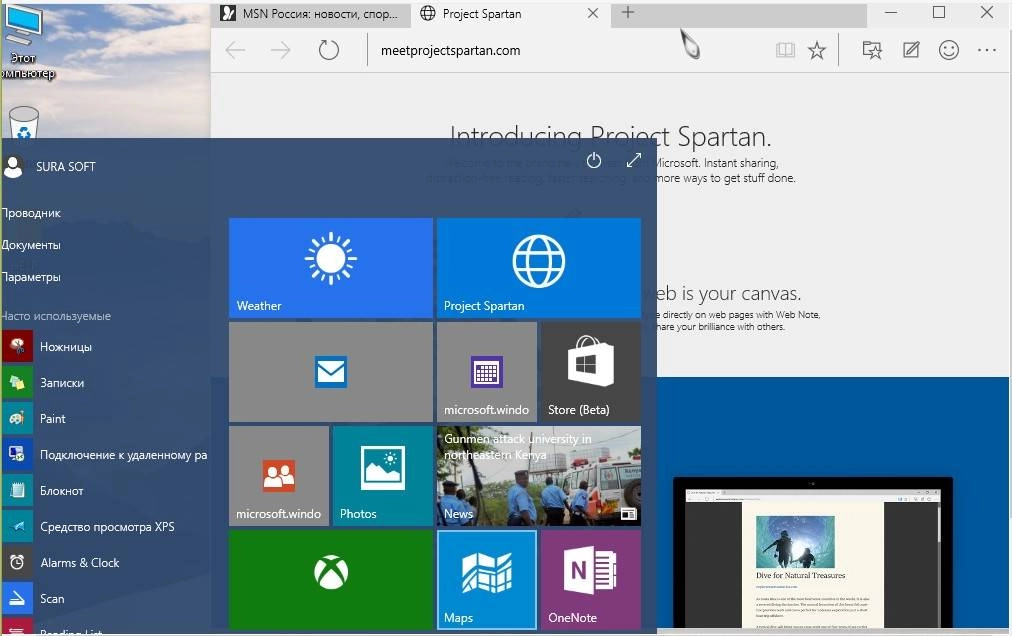Launch the Project Spartan tile
The height and width of the screenshot is (636, 1012).
pos(539,268)
